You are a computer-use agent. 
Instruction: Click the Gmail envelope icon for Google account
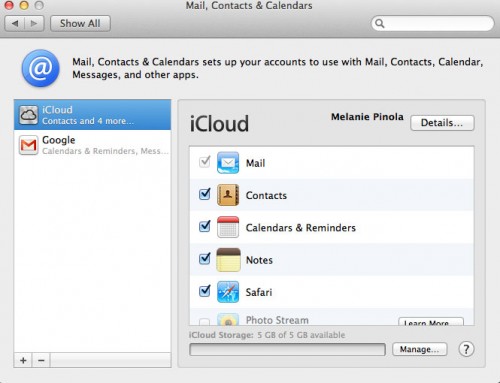pyautogui.click(x=28, y=145)
